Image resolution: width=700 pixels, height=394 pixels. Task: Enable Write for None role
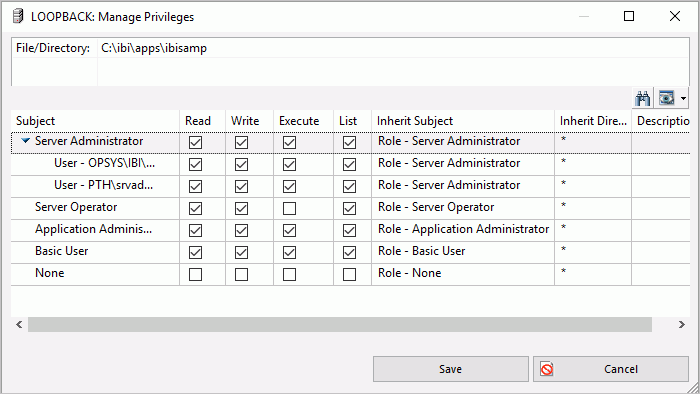pyautogui.click(x=242, y=274)
